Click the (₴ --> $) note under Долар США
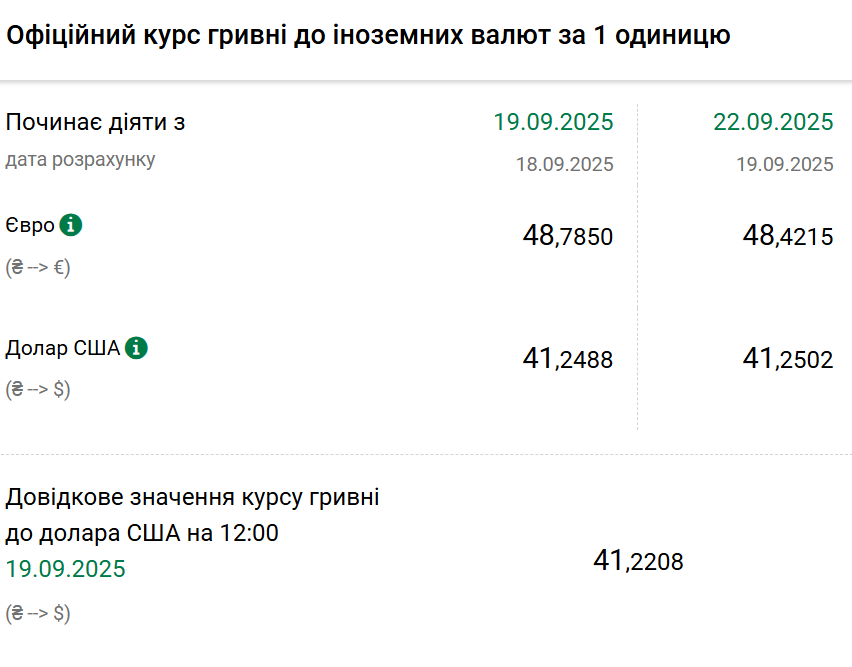This screenshot has width=852, height=667. [38, 389]
